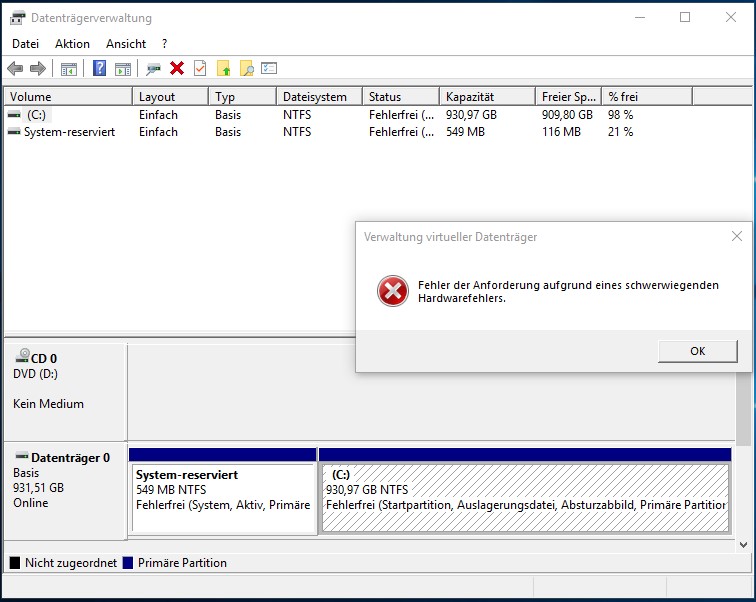Click the connect/rescan disk toolbar icon
This screenshot has width=756, height=602.
click(153, 69)
